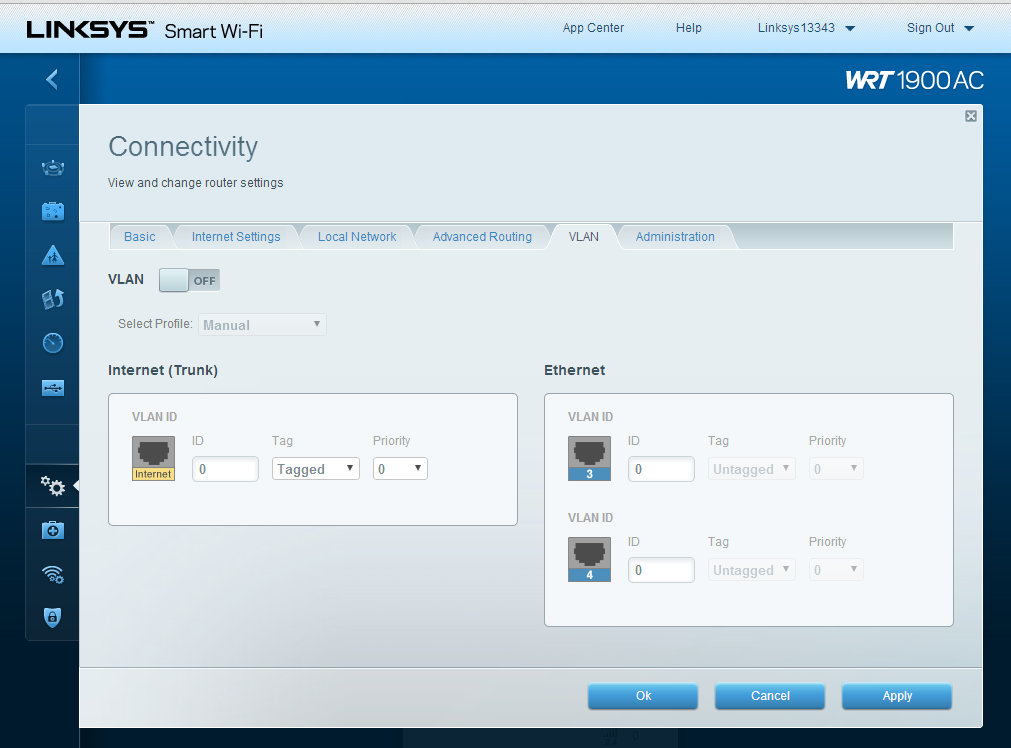1011x748 pixels.
Task: Switch to the Internet Settings tab
Action: click(x=236, y=237)
